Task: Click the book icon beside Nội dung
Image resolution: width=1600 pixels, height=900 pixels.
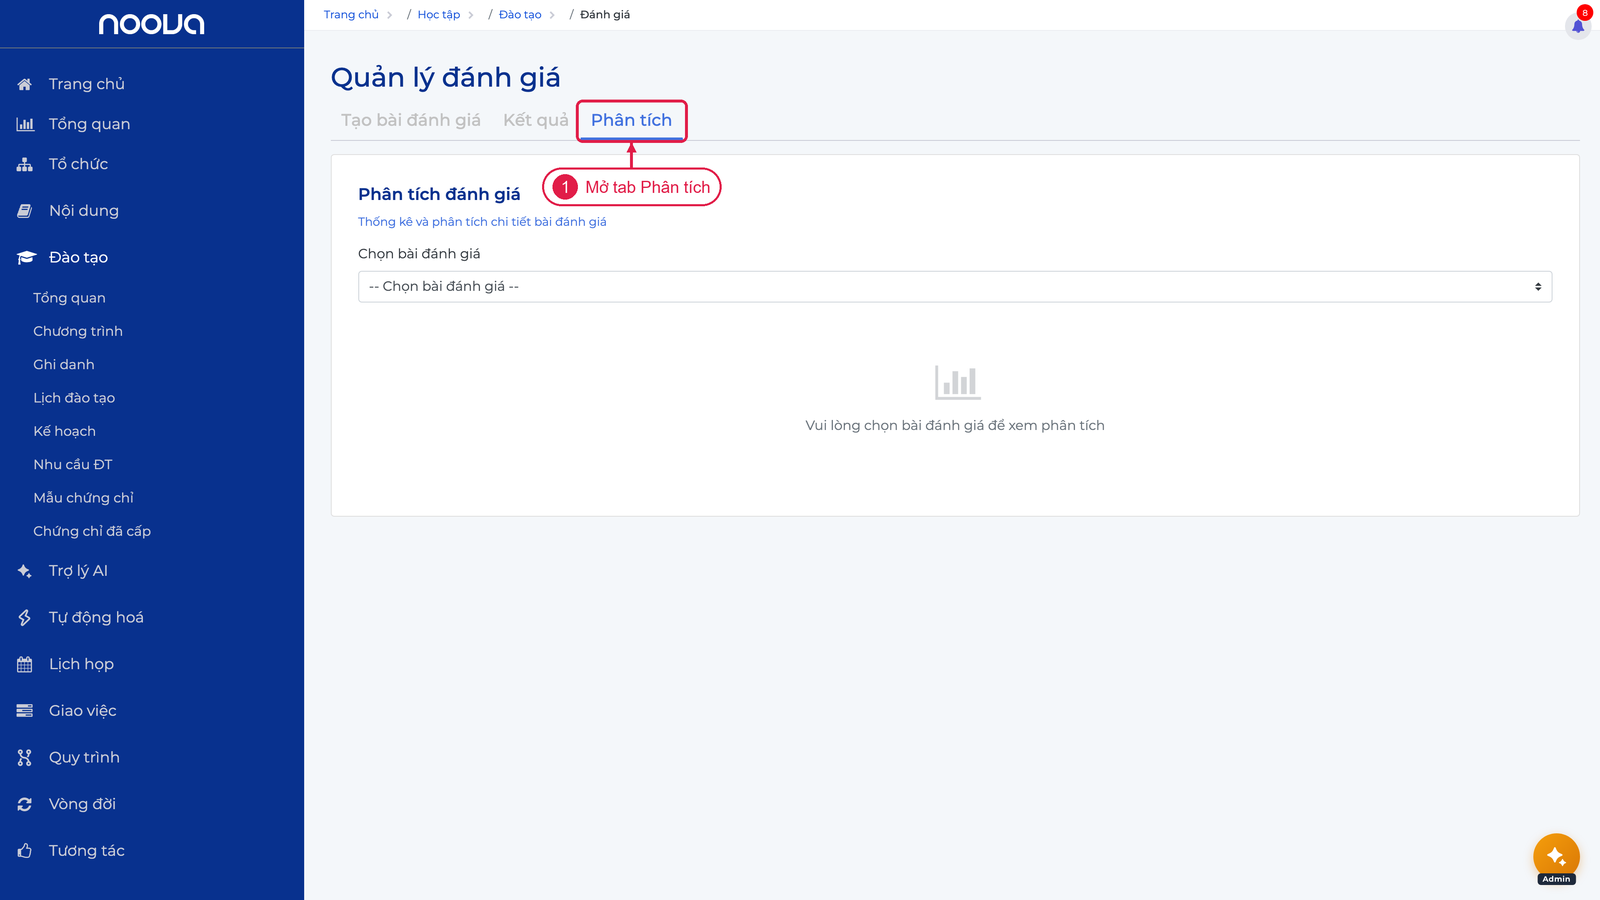Action: click(25, 211)
